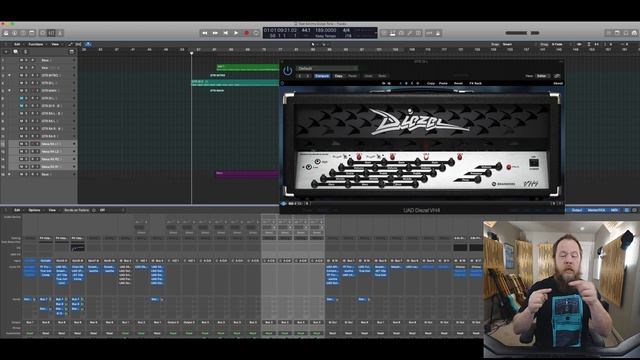Click the highlighted blue tool icon in Tracks menu bar

(x=88, y=44)
